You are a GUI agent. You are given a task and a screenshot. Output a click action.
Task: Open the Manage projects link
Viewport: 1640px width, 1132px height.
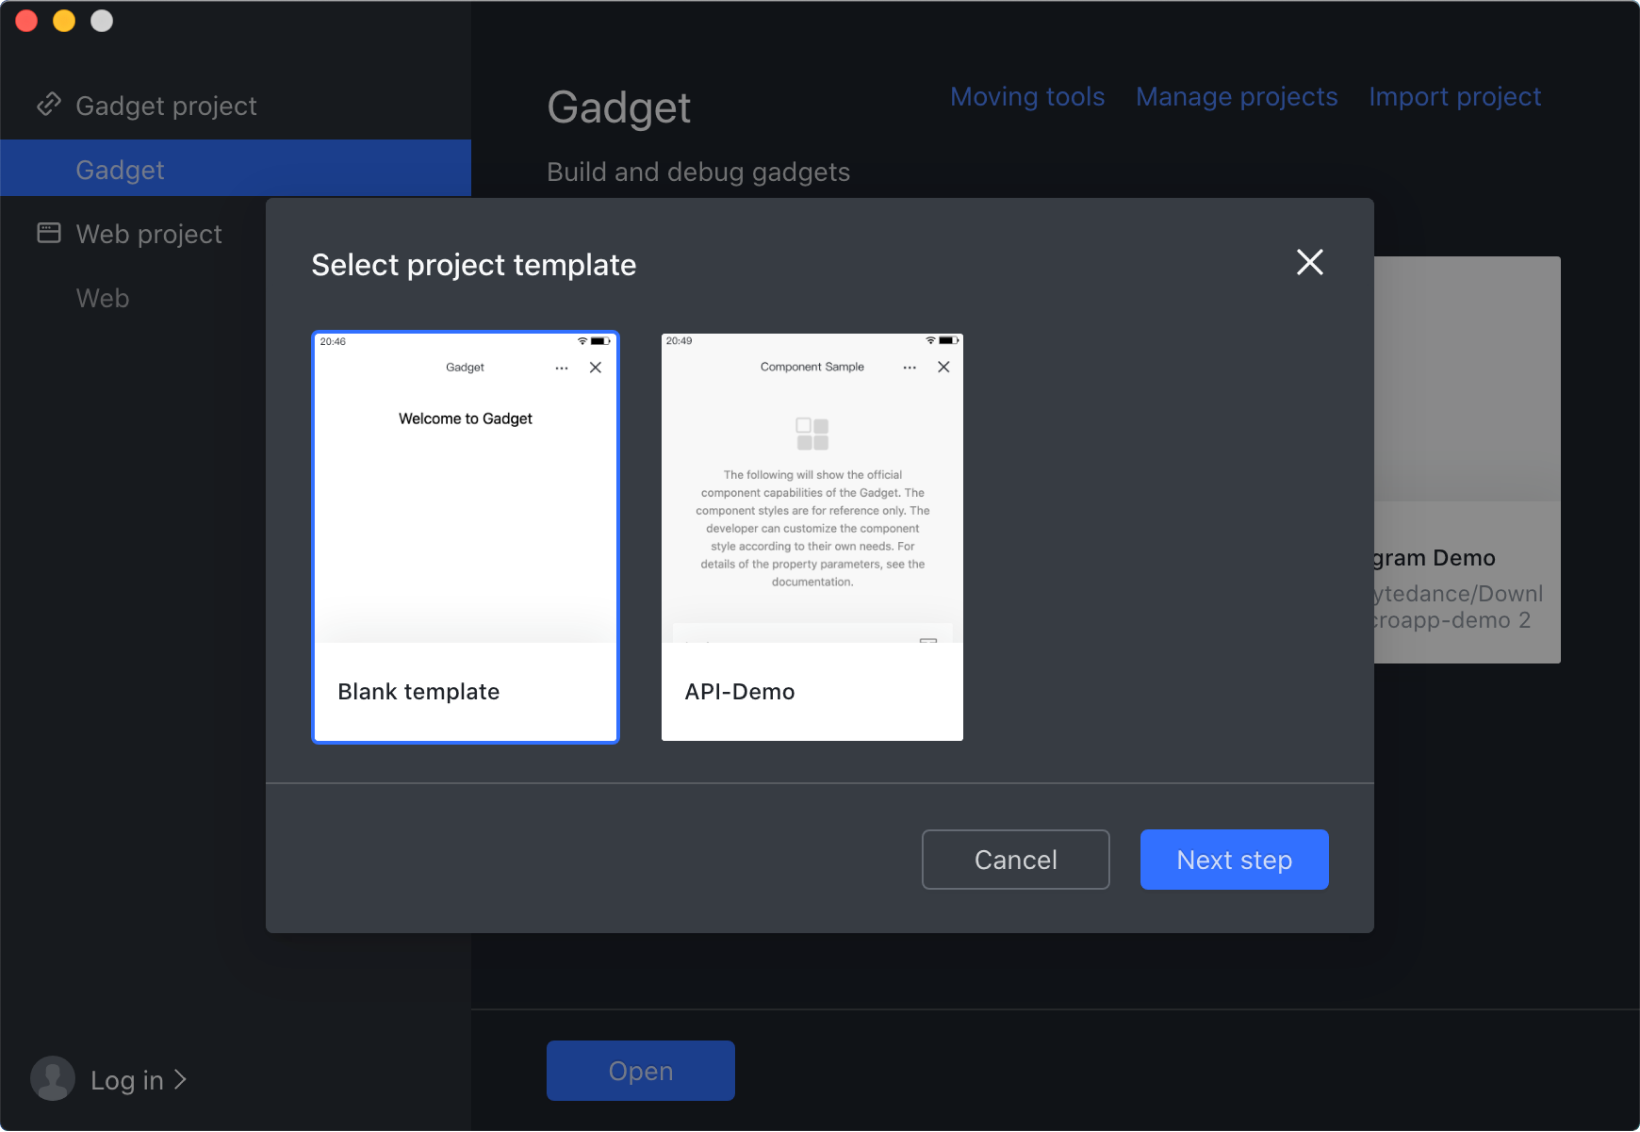(1236, 97)
